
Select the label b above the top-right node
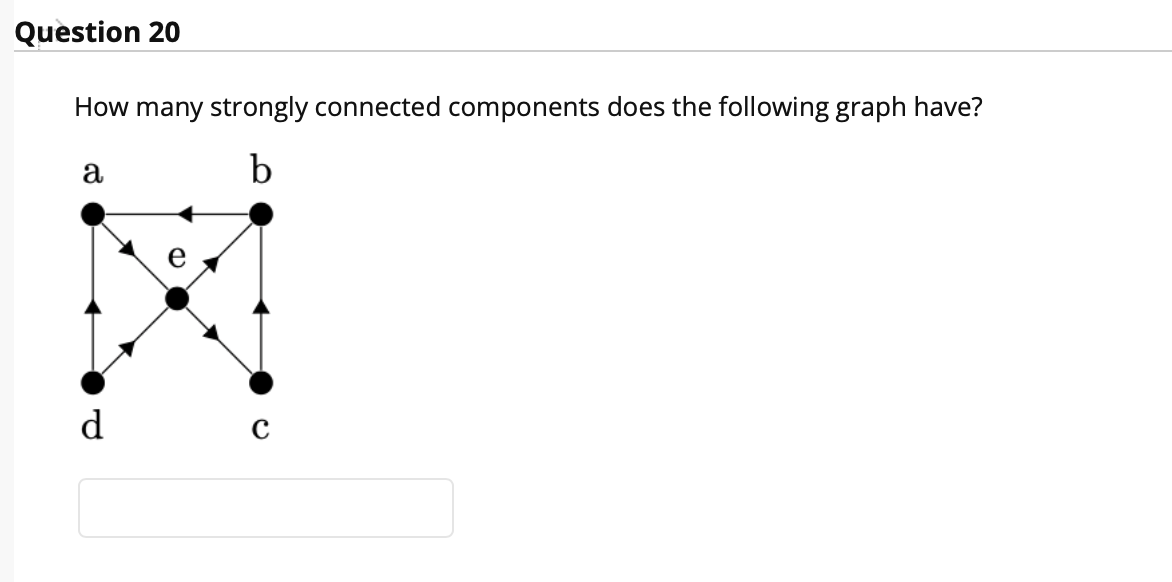tap(261, 170)
